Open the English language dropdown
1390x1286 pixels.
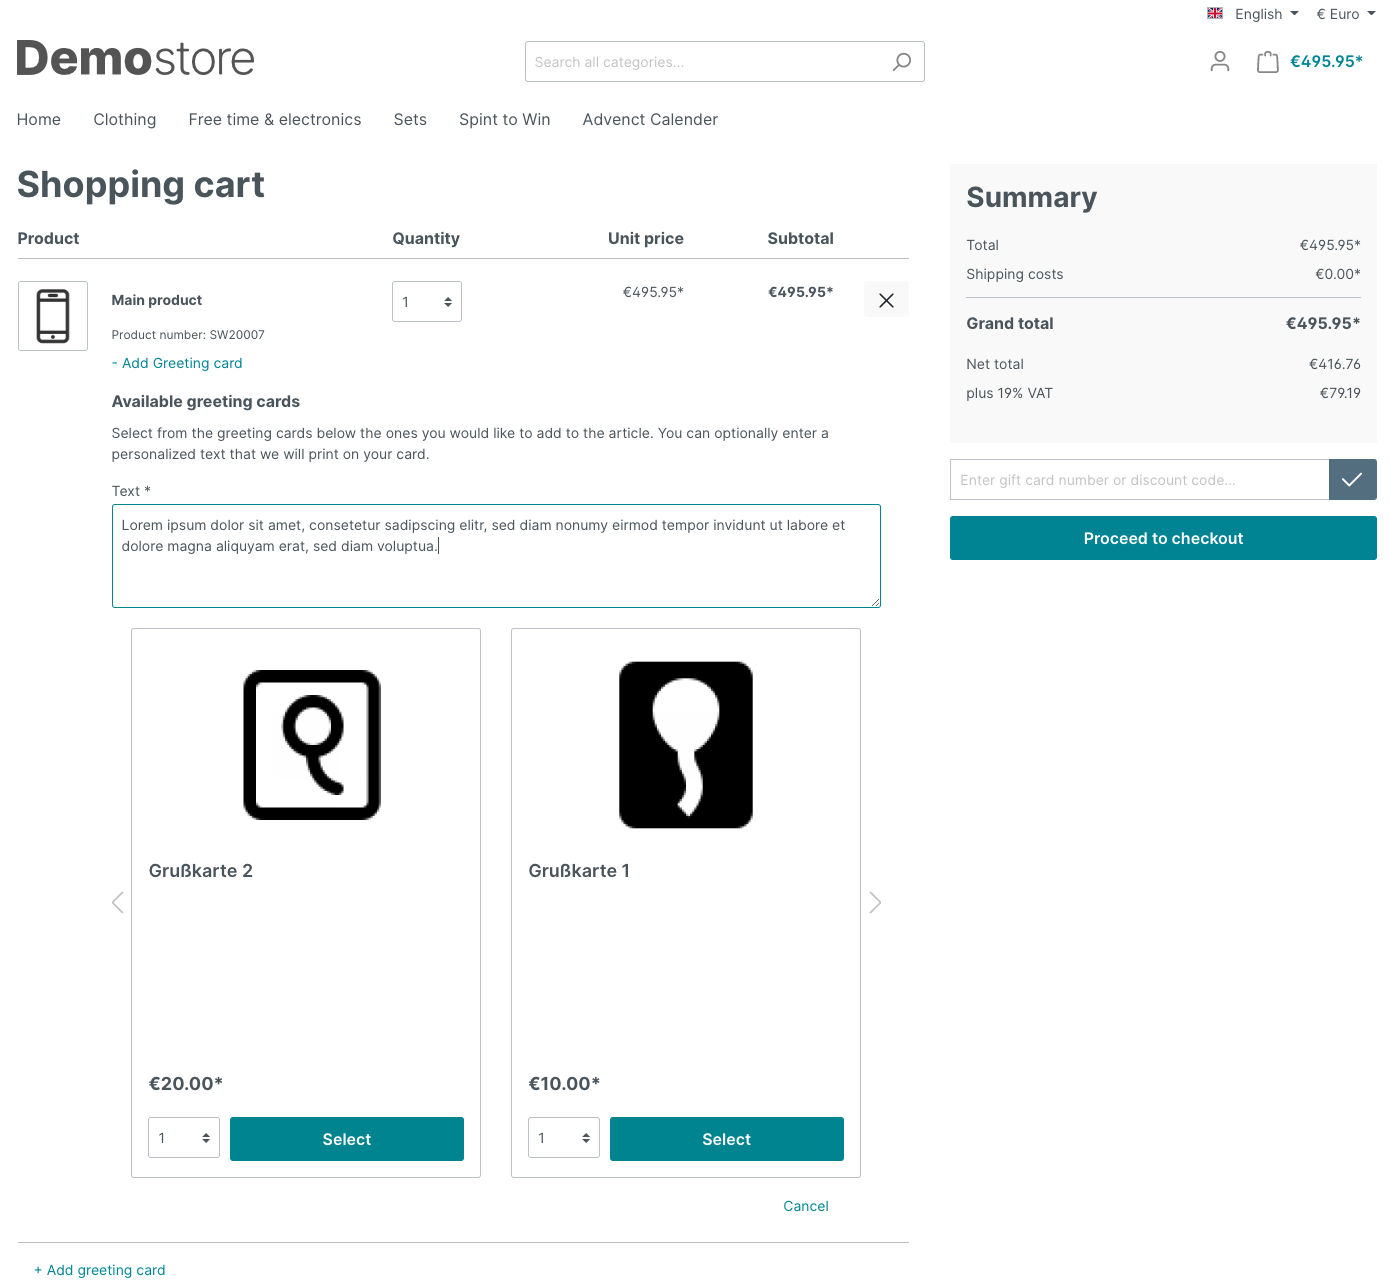coord(1253,14)
